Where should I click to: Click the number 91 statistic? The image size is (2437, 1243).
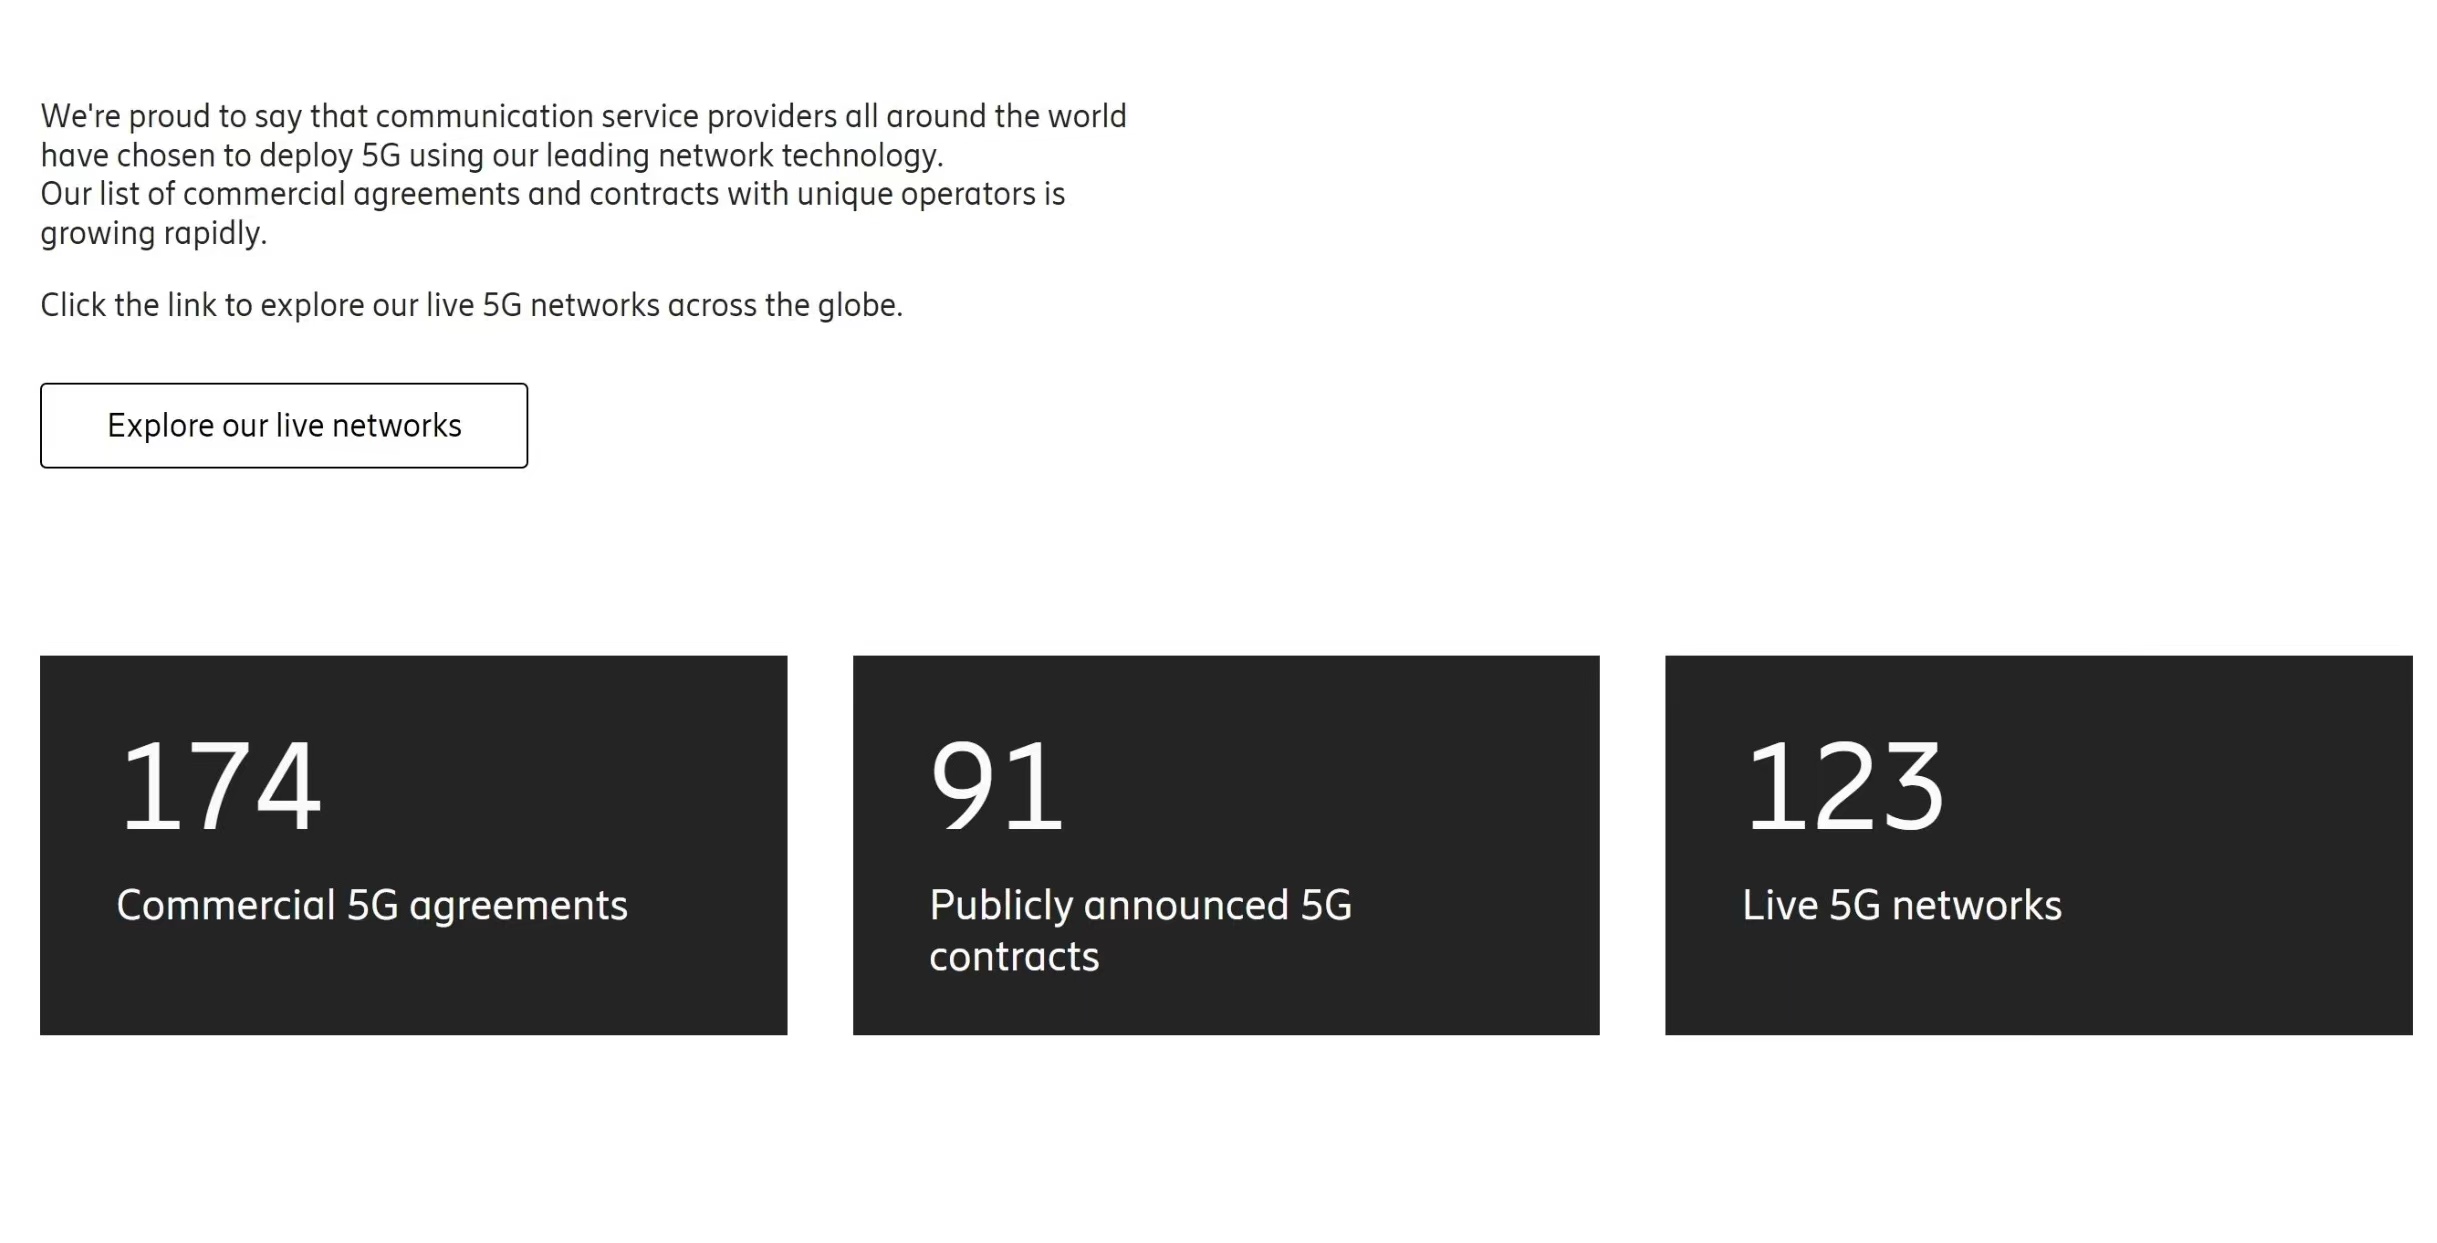(996, 785)
